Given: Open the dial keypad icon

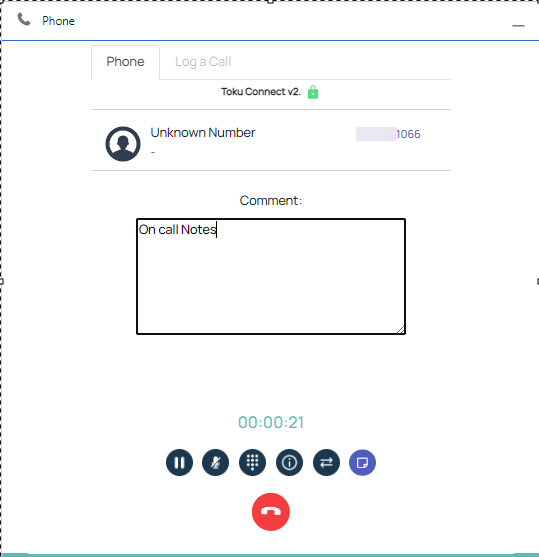Looking at the screenshot, I should click(253, 463).
